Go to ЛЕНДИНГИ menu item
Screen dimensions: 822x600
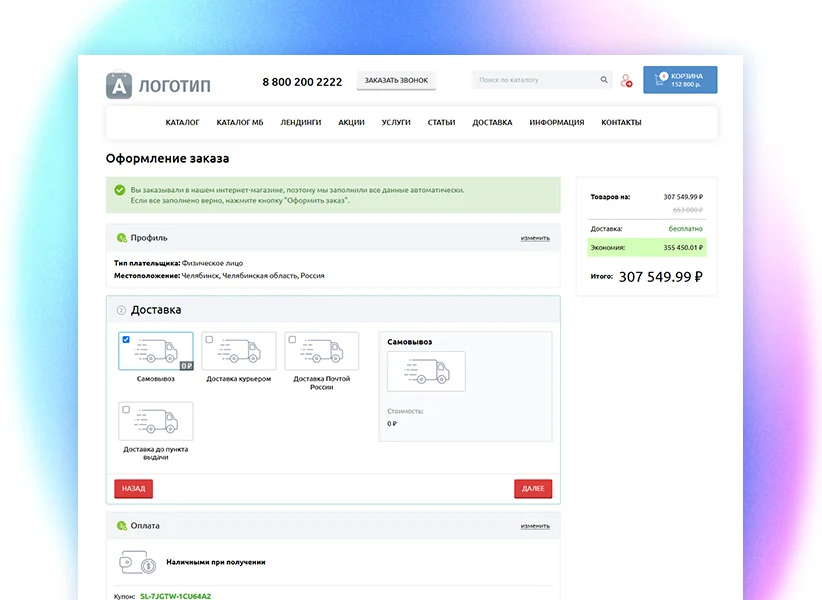click(301, 123)
